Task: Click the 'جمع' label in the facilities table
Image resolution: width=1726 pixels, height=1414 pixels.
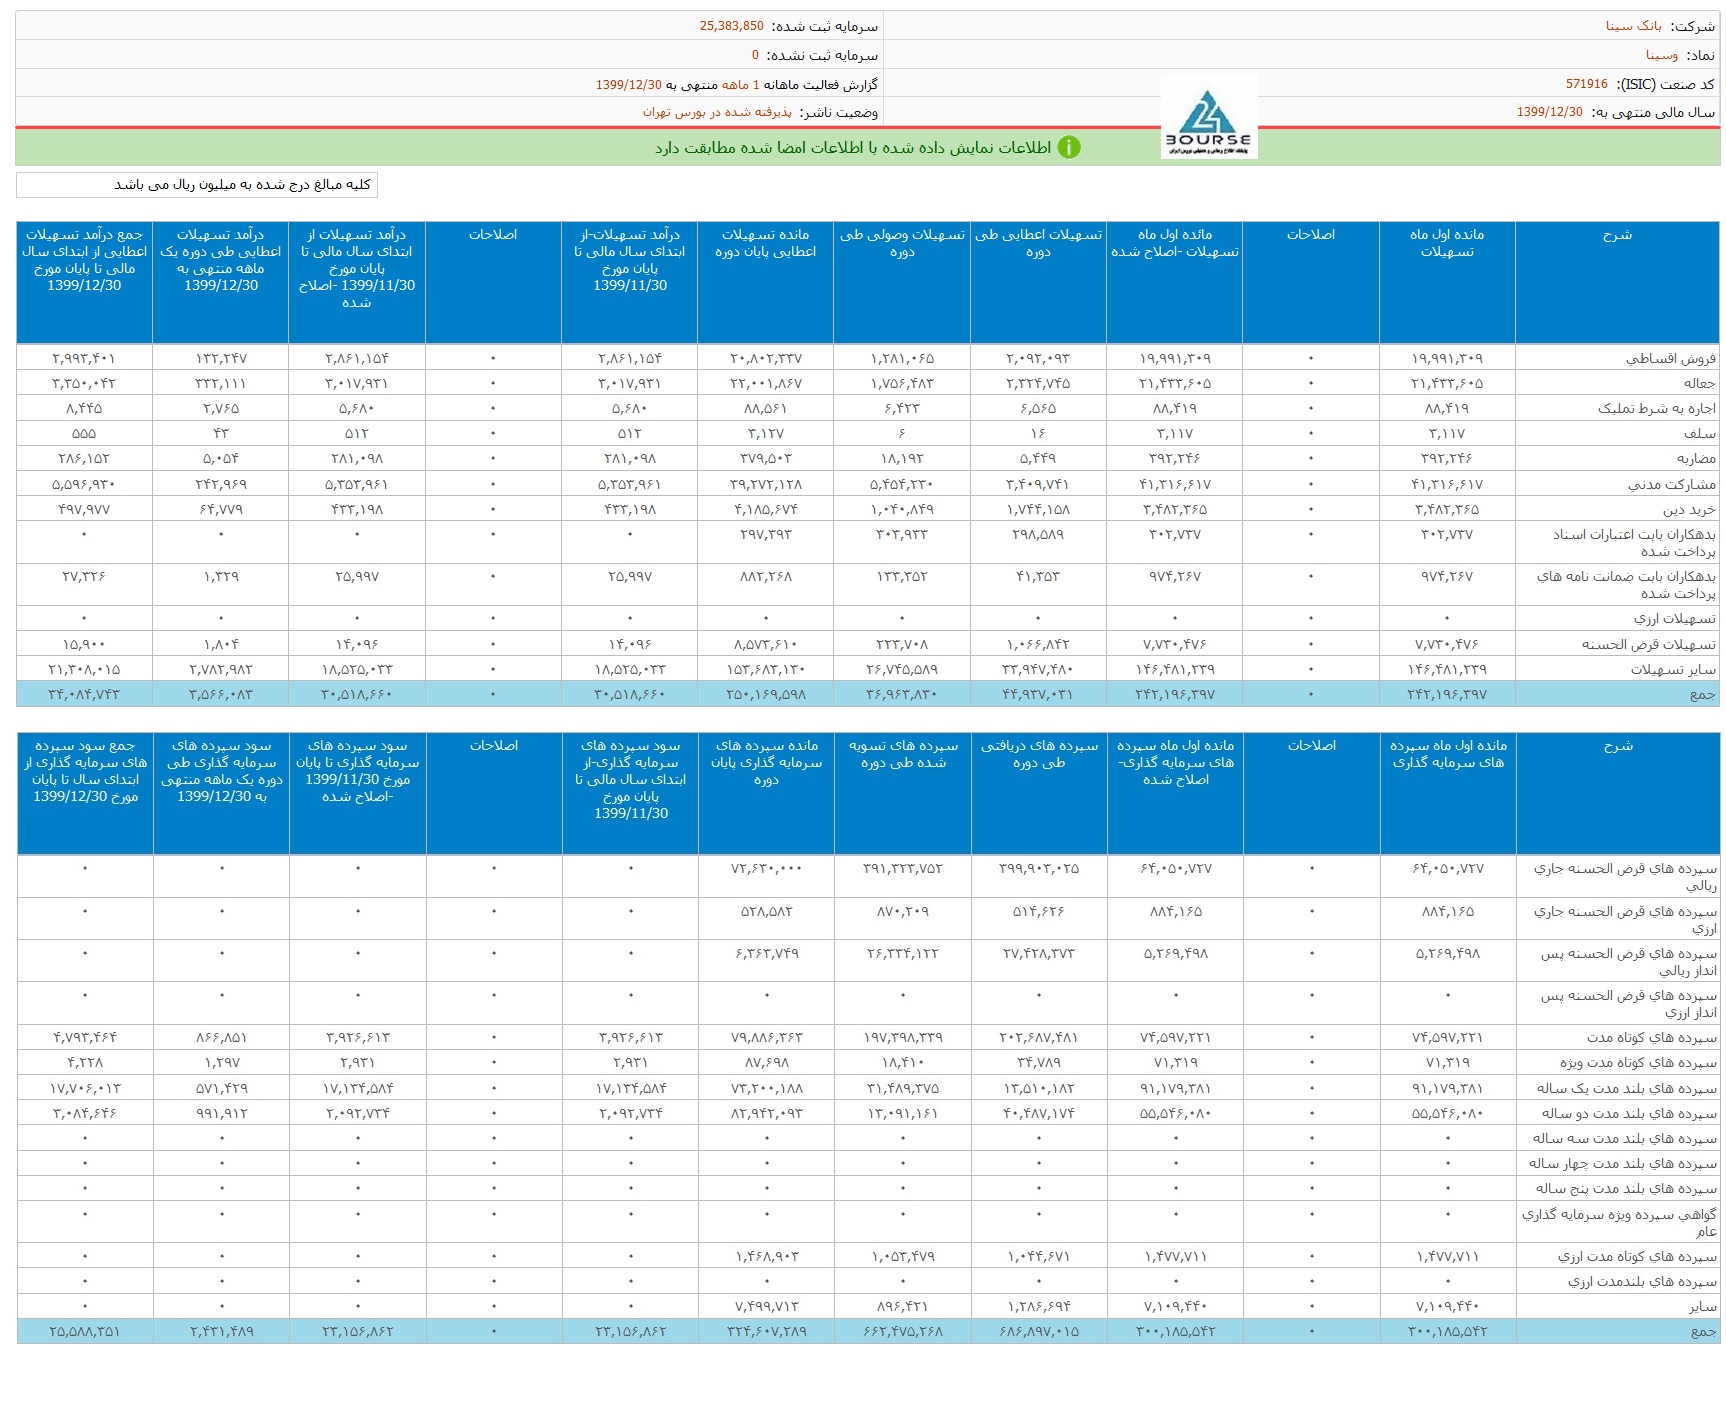Action: coord(1702,694)
